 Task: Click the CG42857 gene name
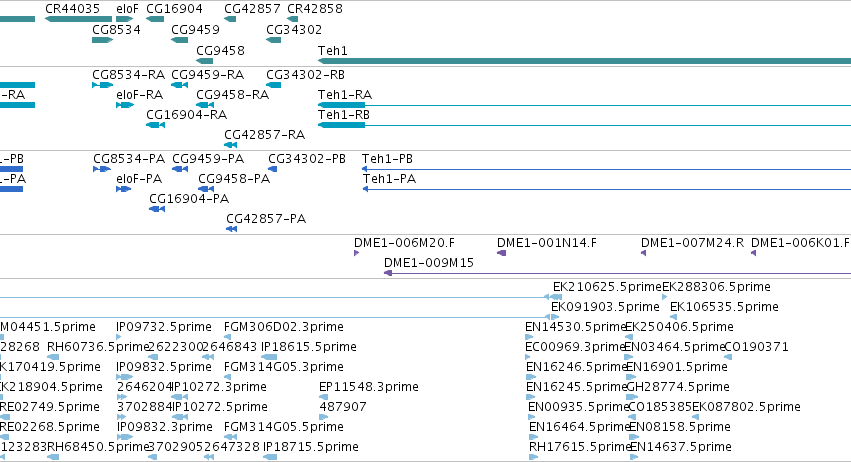252,9
